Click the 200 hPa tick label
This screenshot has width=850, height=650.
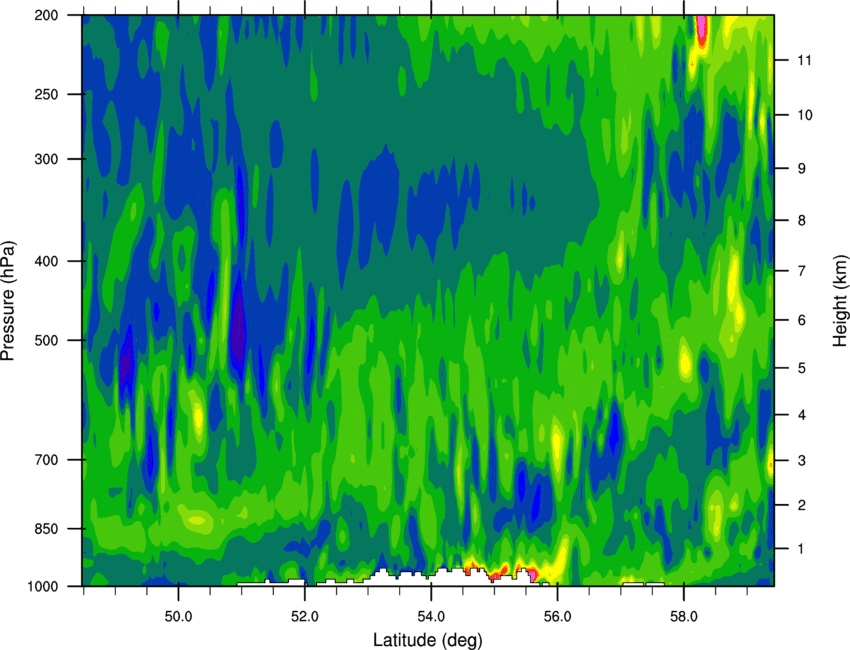coord(46,16)
